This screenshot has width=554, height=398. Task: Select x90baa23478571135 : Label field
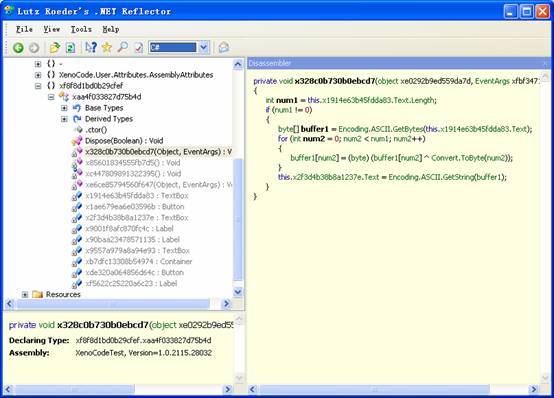(132, 239)
